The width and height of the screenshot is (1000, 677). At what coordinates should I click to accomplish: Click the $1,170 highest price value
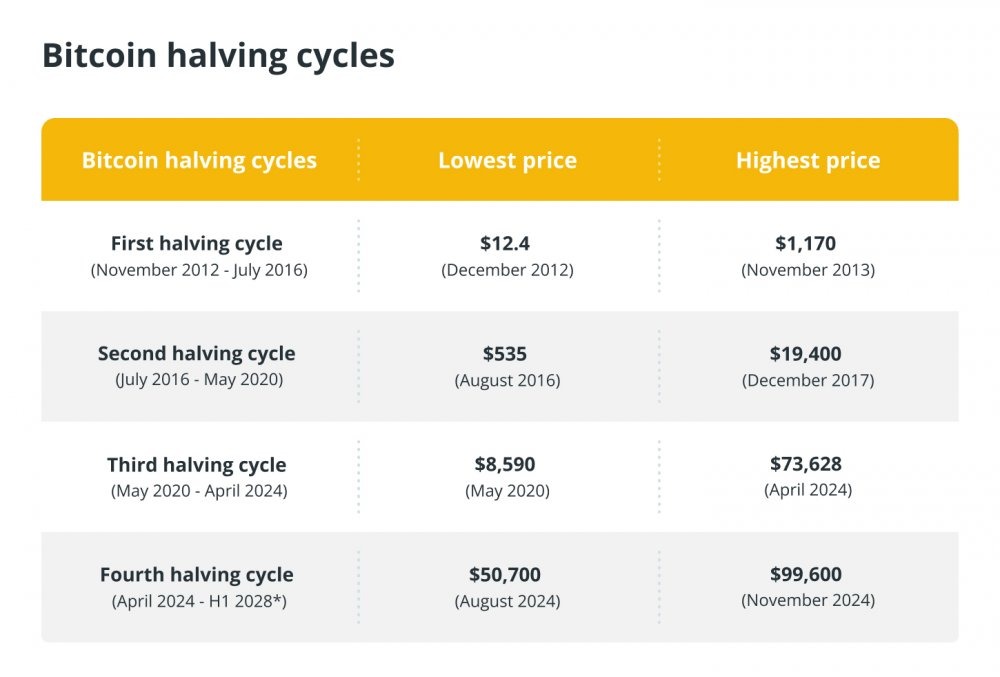point(806,243)
